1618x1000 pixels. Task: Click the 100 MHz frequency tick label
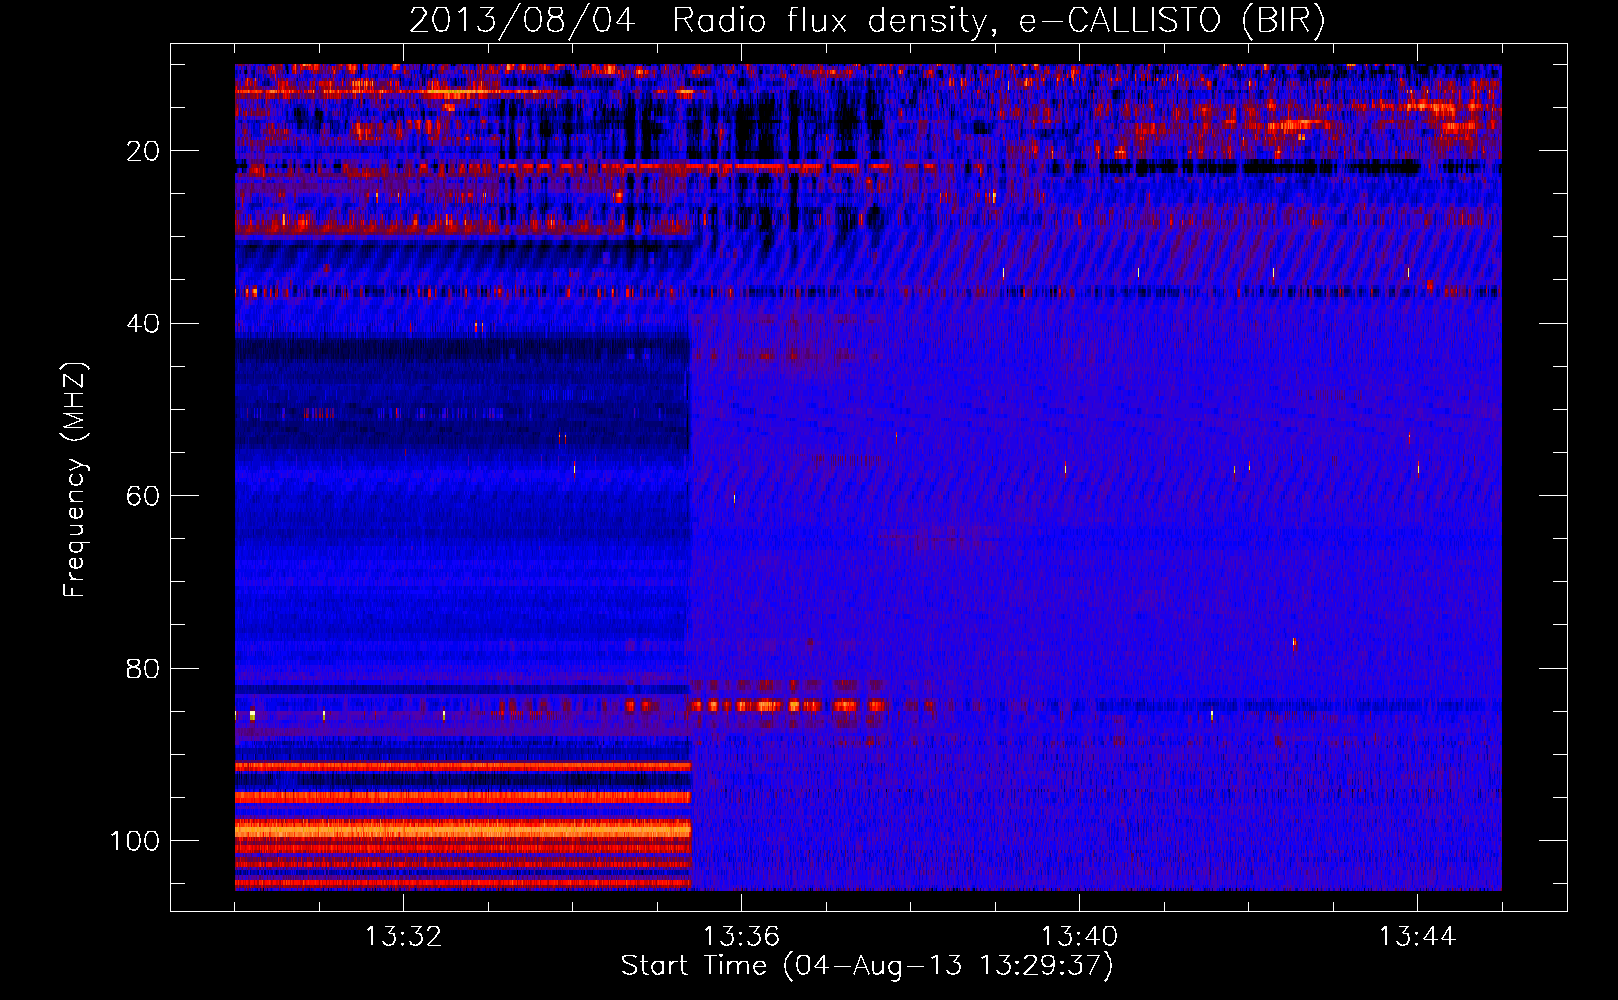[x=135, y=841]
